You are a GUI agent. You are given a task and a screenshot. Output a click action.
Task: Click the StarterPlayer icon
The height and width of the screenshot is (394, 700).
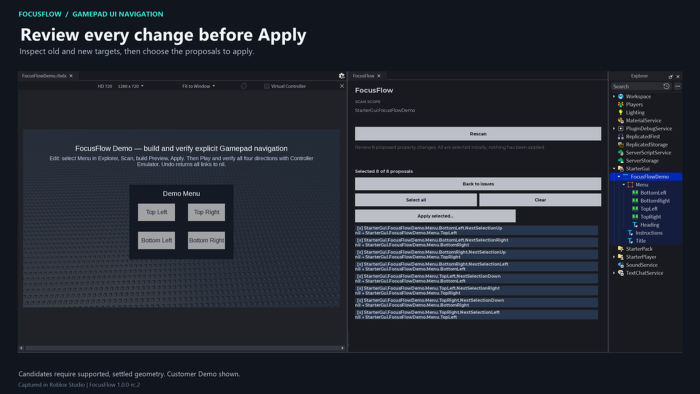click(x=621, y=257)
